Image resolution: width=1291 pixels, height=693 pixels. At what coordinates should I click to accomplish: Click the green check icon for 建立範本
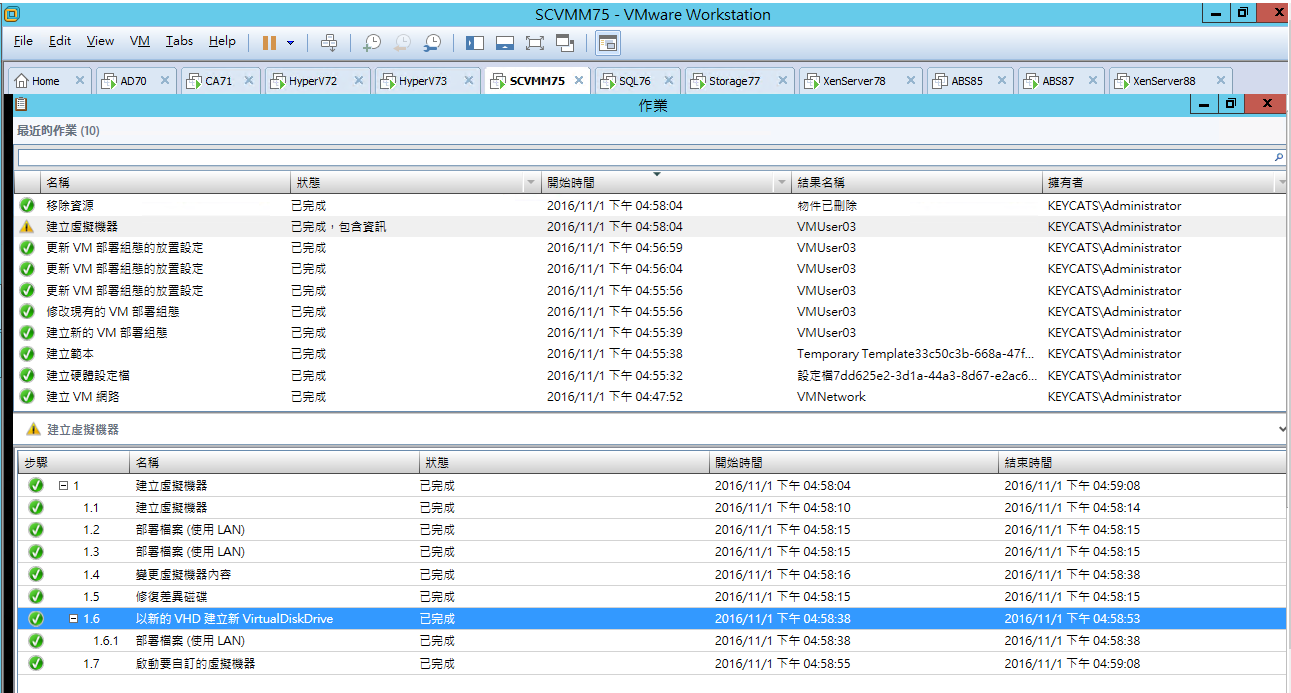(x=27, y=354)
